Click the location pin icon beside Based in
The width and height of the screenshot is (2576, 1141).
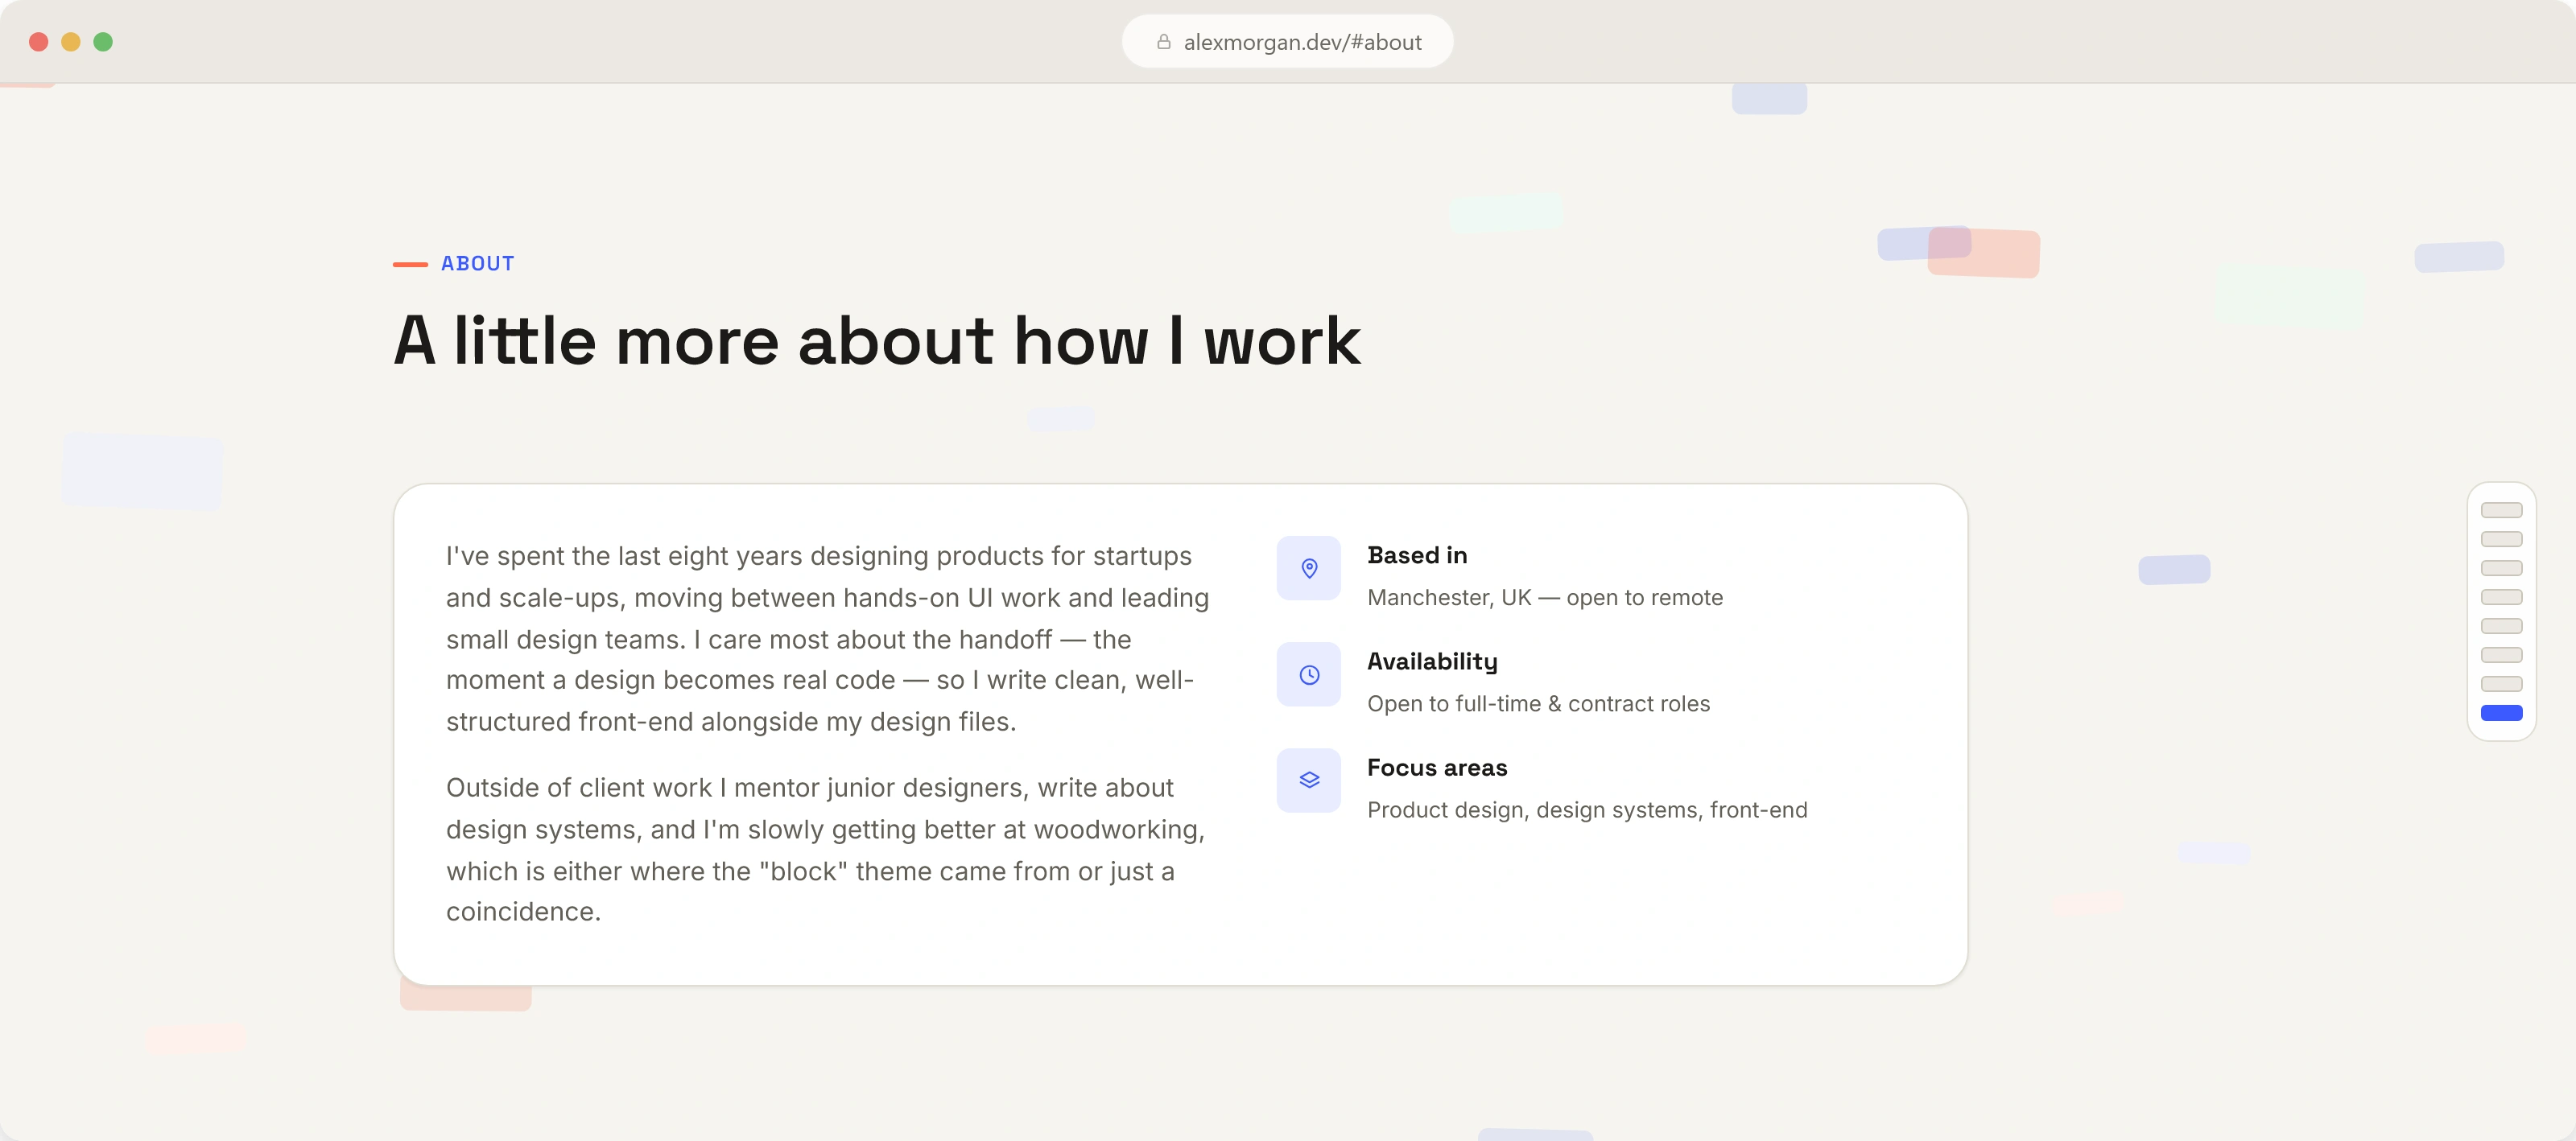pos(1308,568)
